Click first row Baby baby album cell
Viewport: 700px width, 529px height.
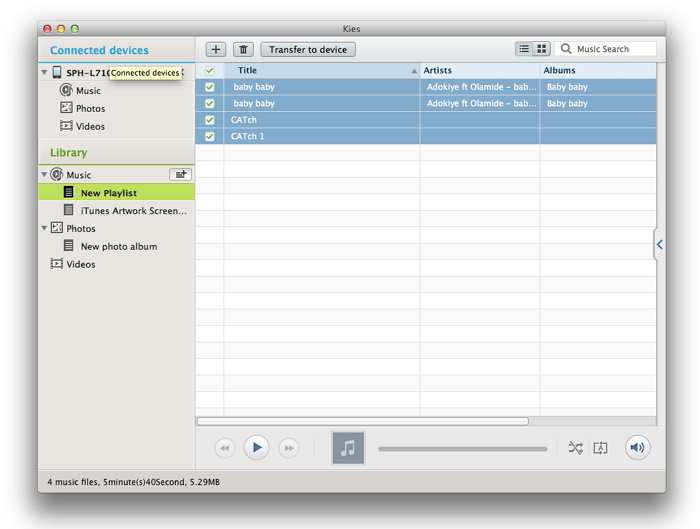point(598,87)
